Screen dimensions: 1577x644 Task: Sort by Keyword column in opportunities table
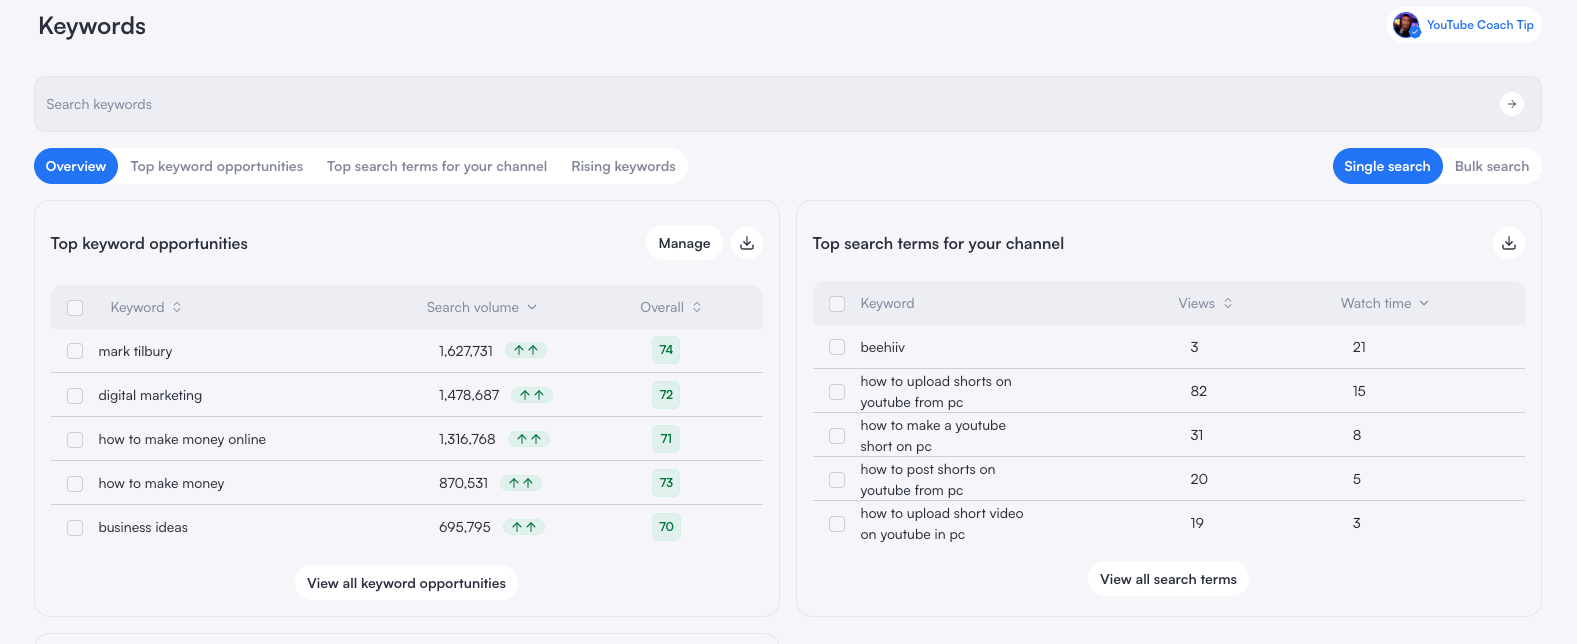click(146, 307)
